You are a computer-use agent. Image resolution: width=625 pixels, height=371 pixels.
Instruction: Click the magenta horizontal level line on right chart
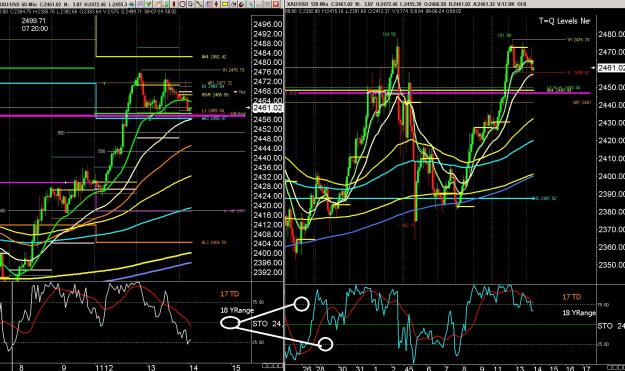click(438, 93)
